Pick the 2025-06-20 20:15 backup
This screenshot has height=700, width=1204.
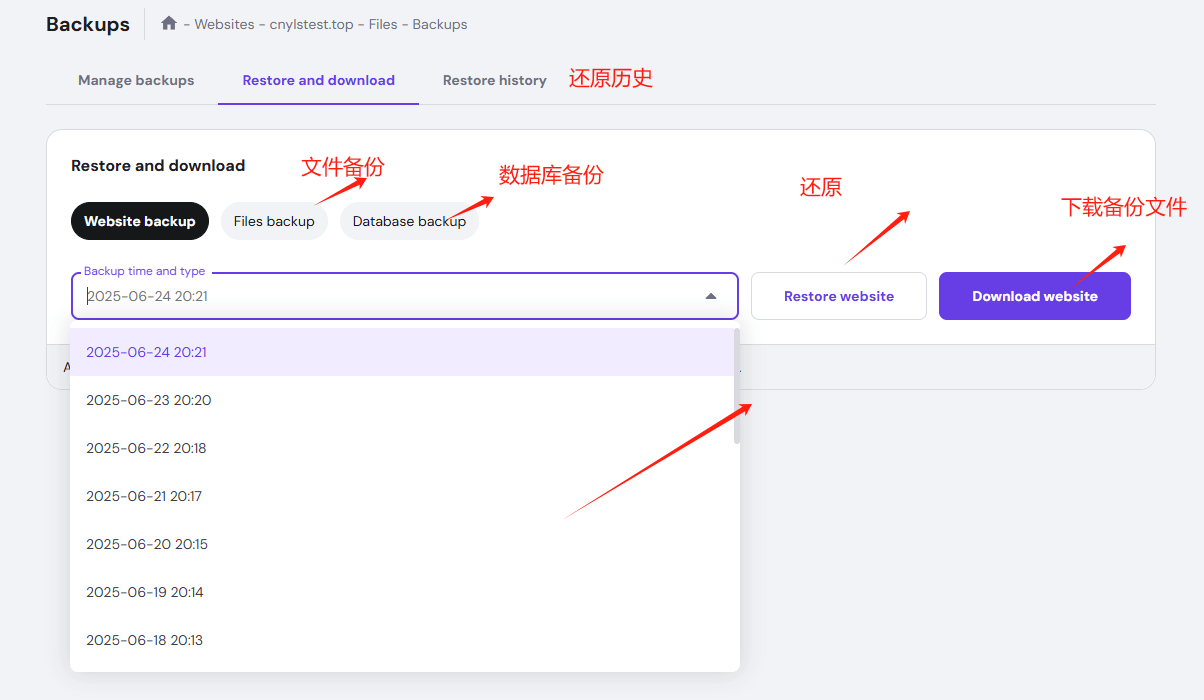tap(147, 544)
